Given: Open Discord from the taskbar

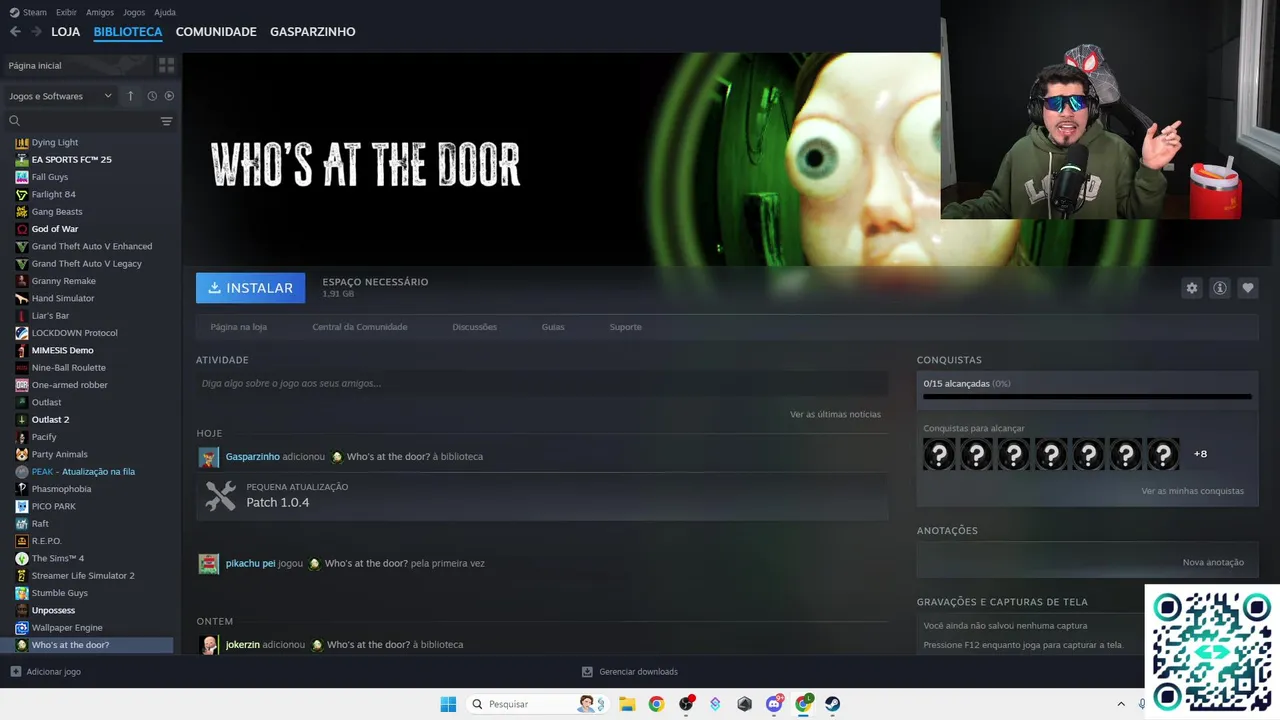Looking at the screenshot, I should (774, 704).
